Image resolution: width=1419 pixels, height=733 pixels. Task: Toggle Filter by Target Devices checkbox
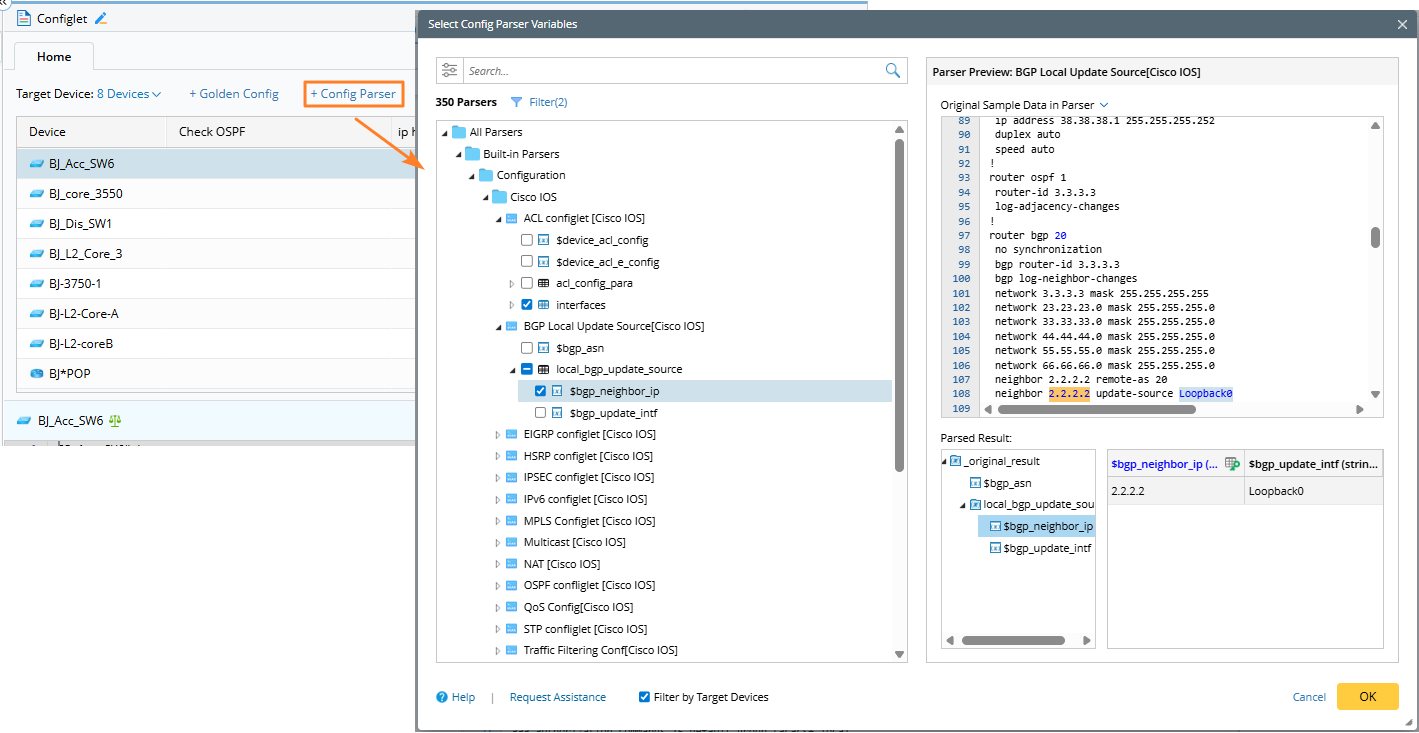[x=644, y=697]
